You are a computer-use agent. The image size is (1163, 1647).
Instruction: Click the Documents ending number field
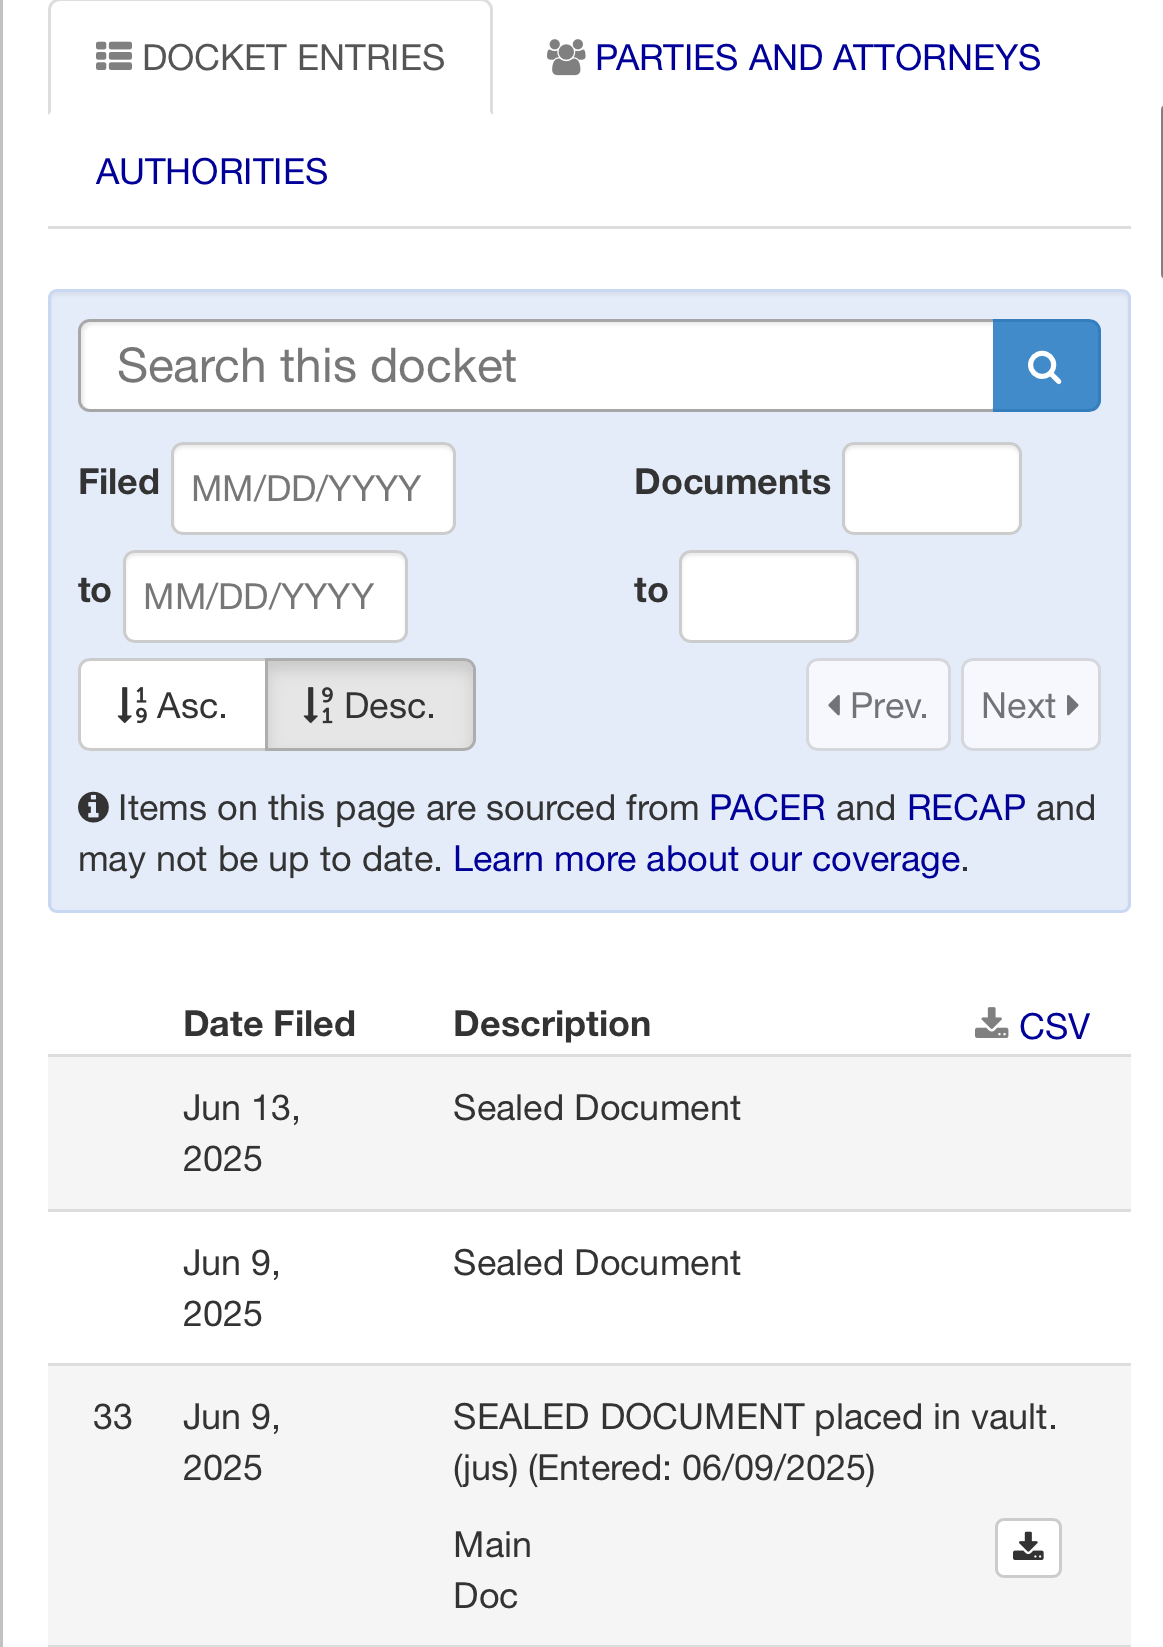[768, 596]
